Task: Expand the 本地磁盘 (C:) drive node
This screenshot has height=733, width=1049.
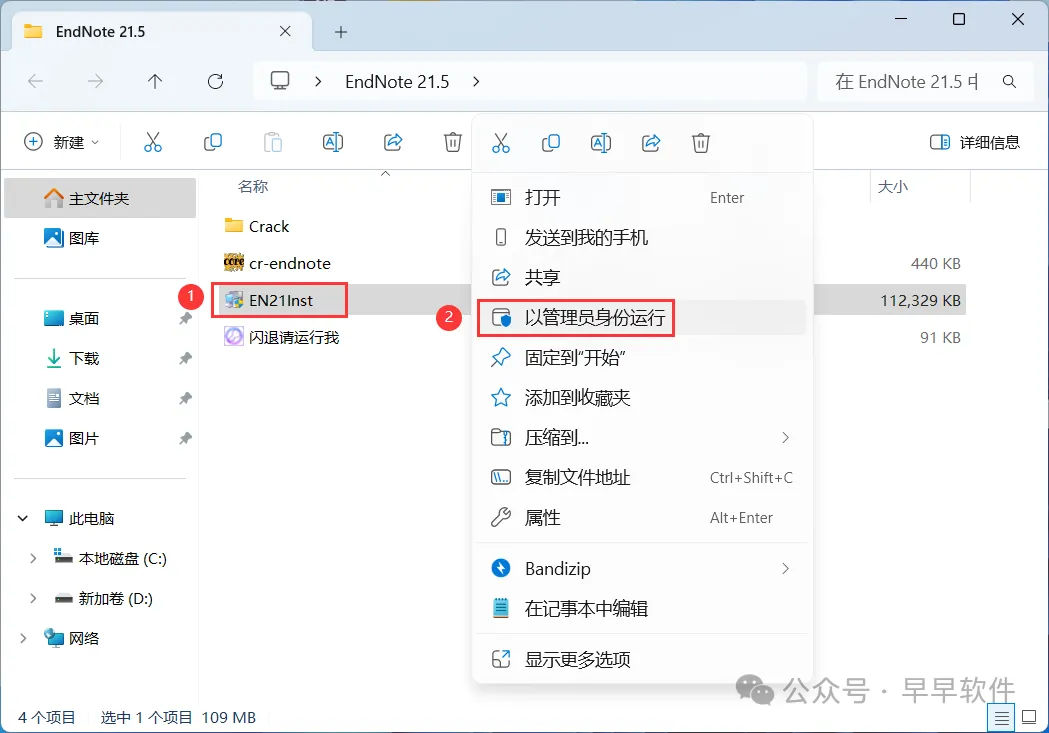Action: coord(33,558)
